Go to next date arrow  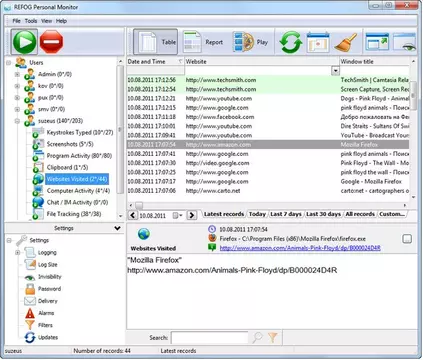(192, 215)
